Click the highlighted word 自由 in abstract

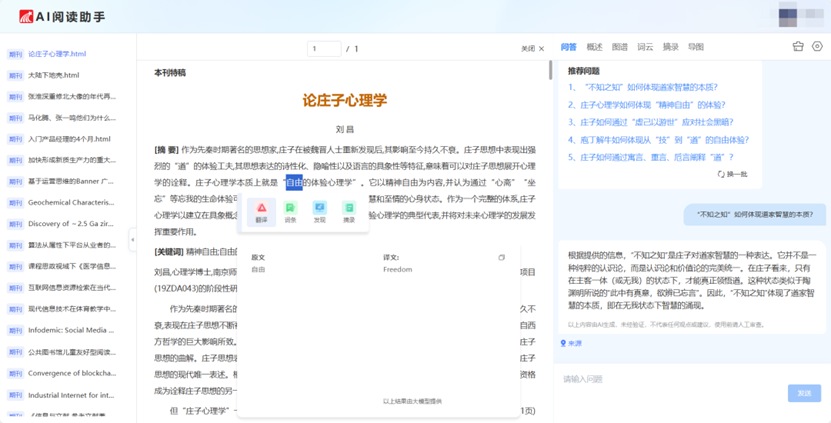[x=294, y=183]
